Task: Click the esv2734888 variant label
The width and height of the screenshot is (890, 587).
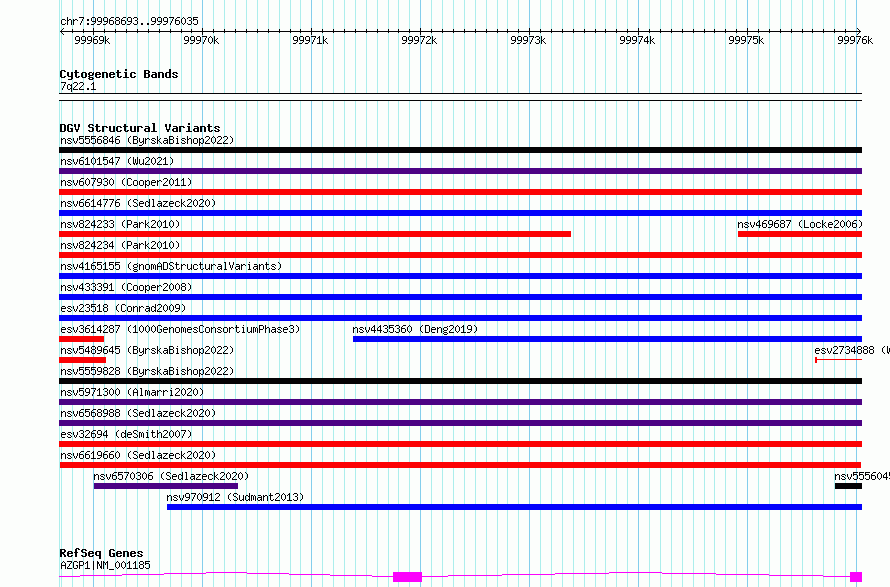Action: [x=851, y=350]
